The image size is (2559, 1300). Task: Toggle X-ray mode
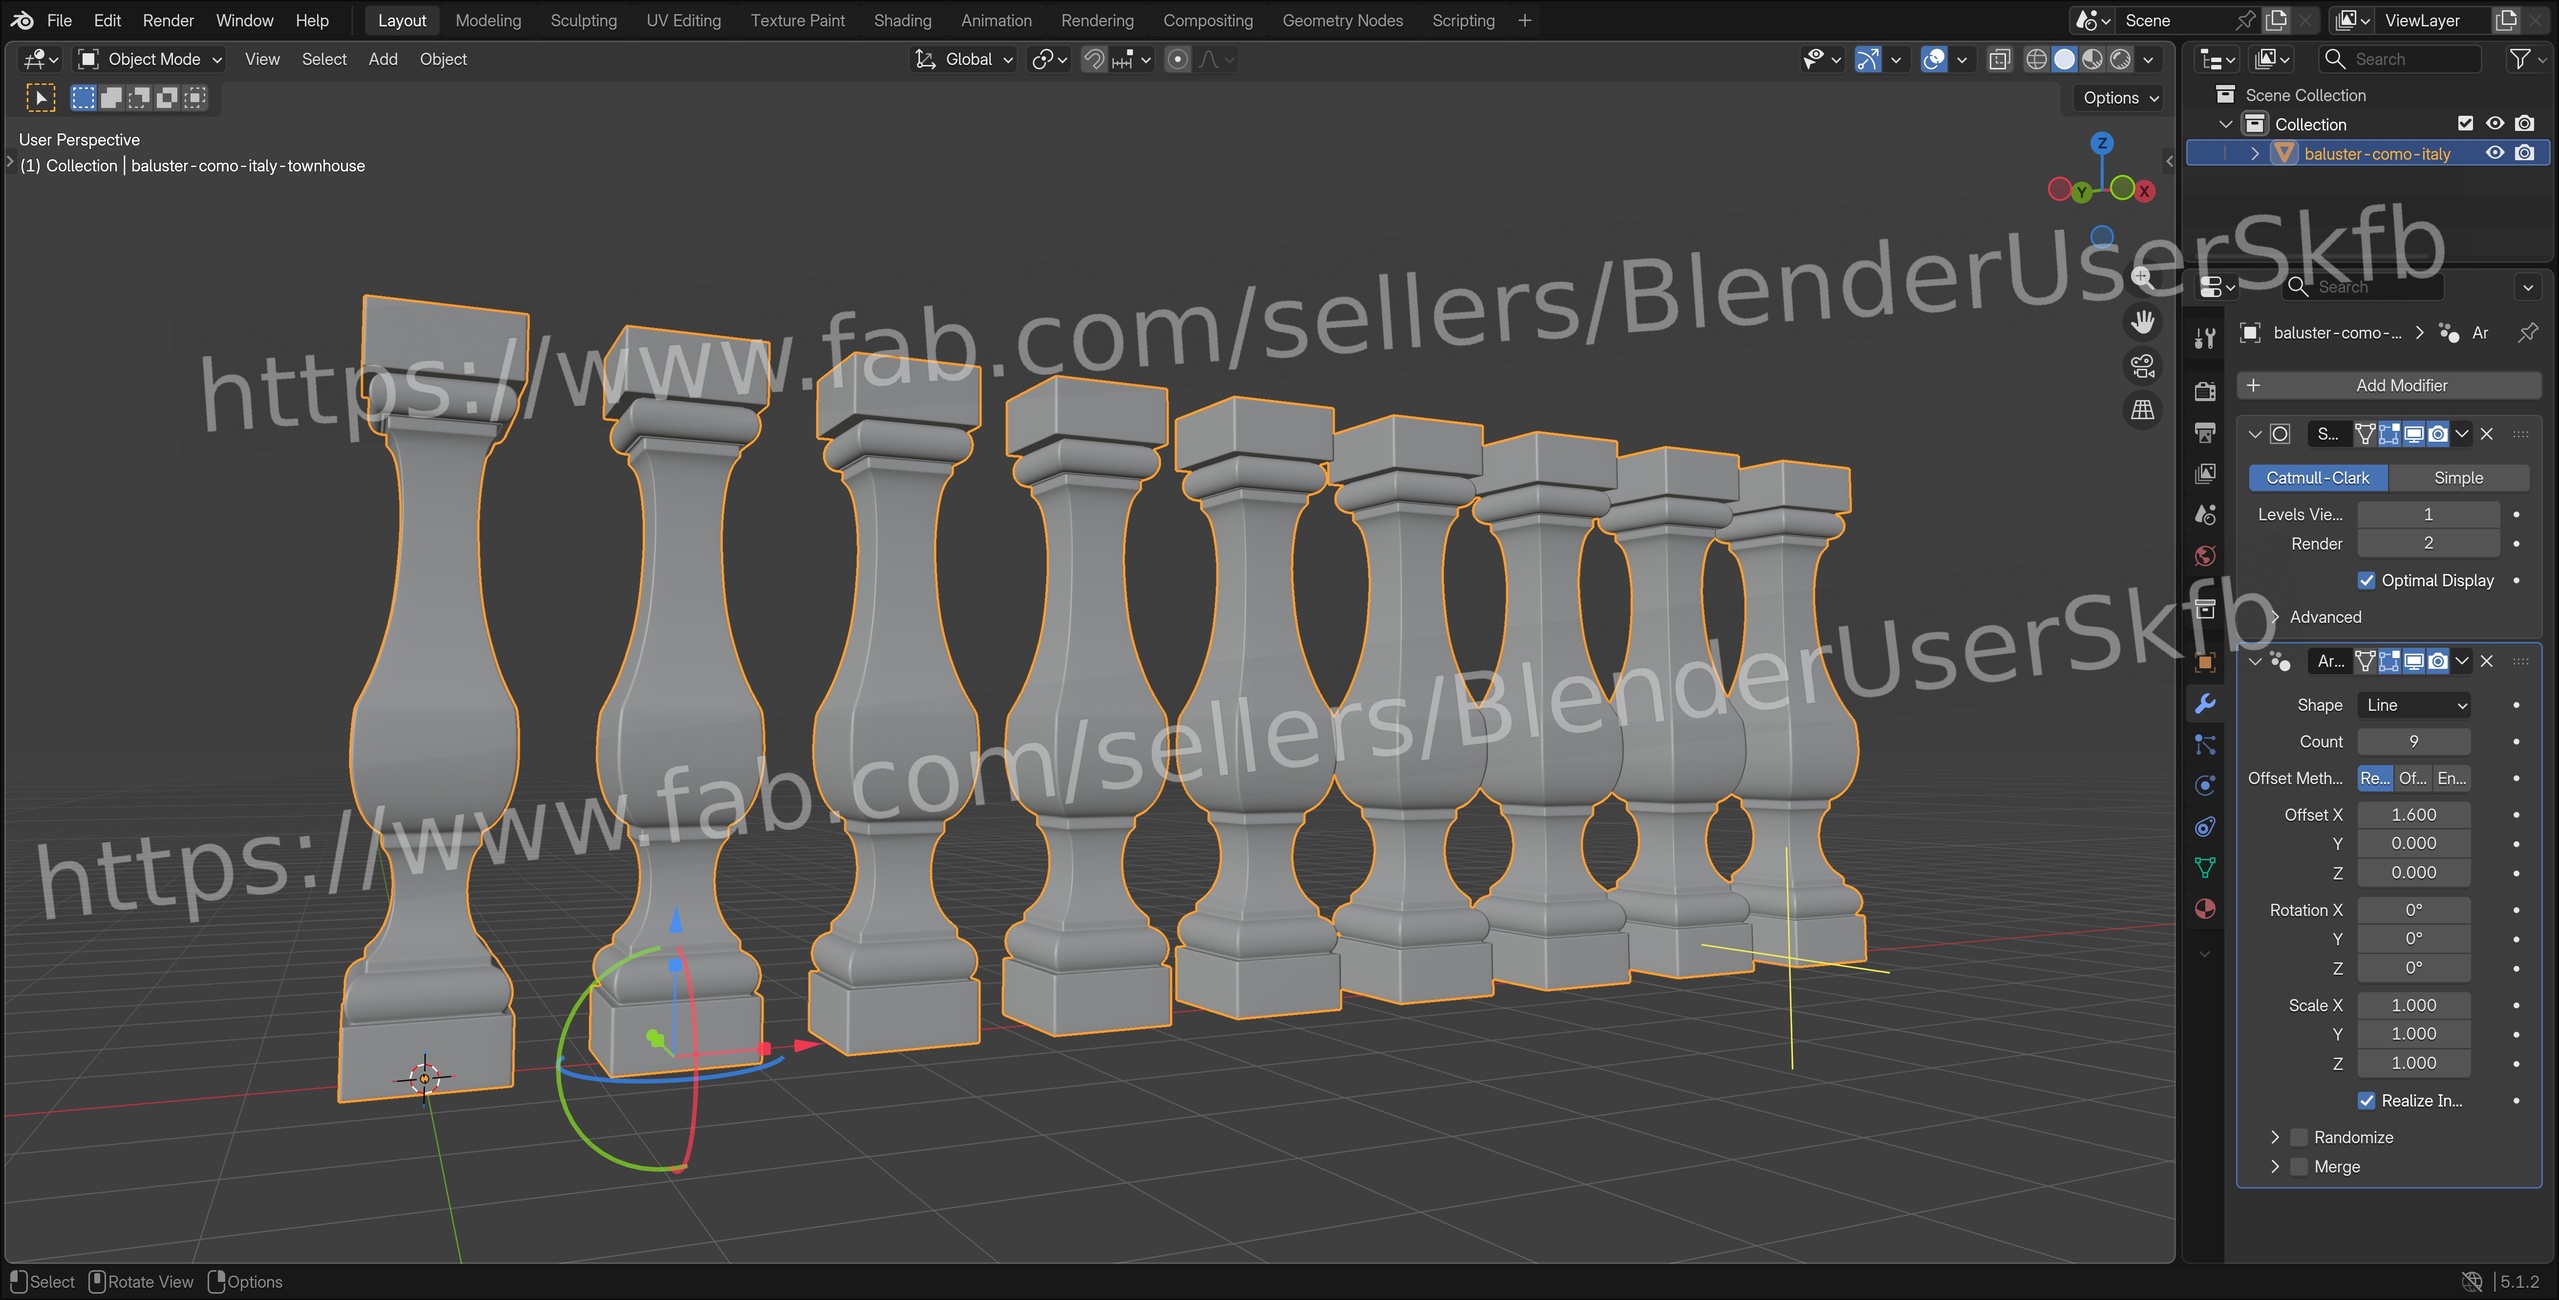tap(1999, 59)
